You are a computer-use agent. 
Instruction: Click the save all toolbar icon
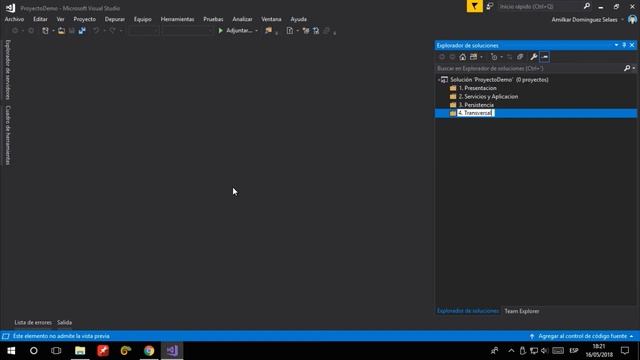click(82, 31)
